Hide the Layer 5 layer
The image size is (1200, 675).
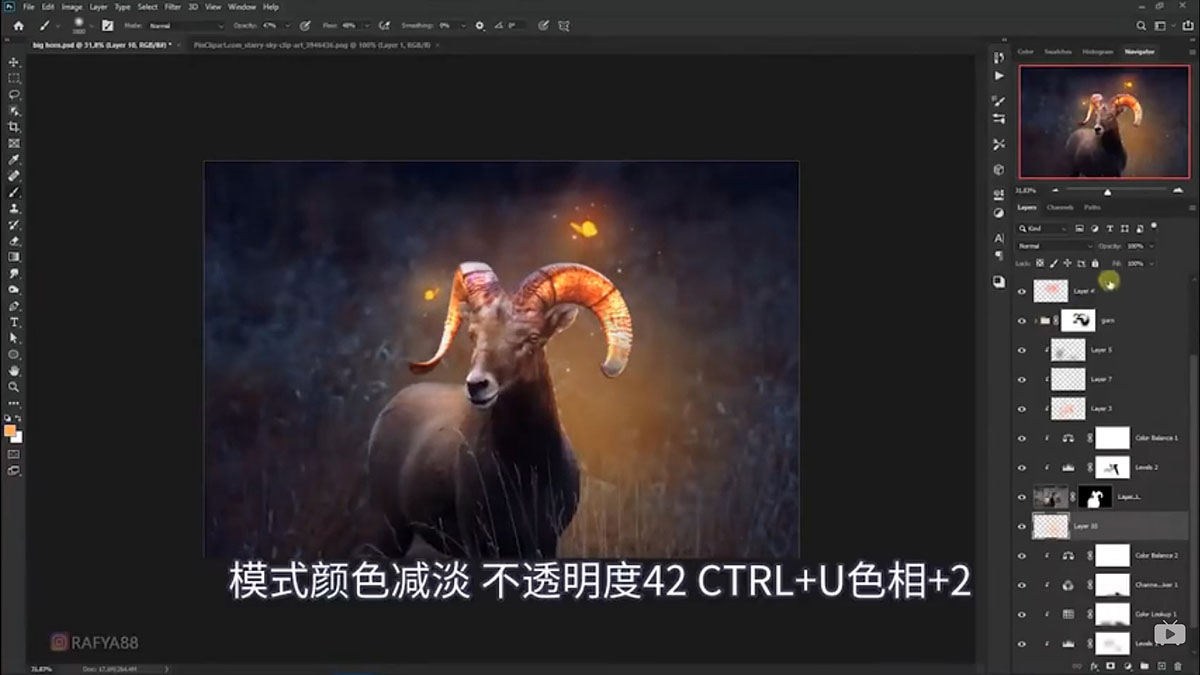1022,350
